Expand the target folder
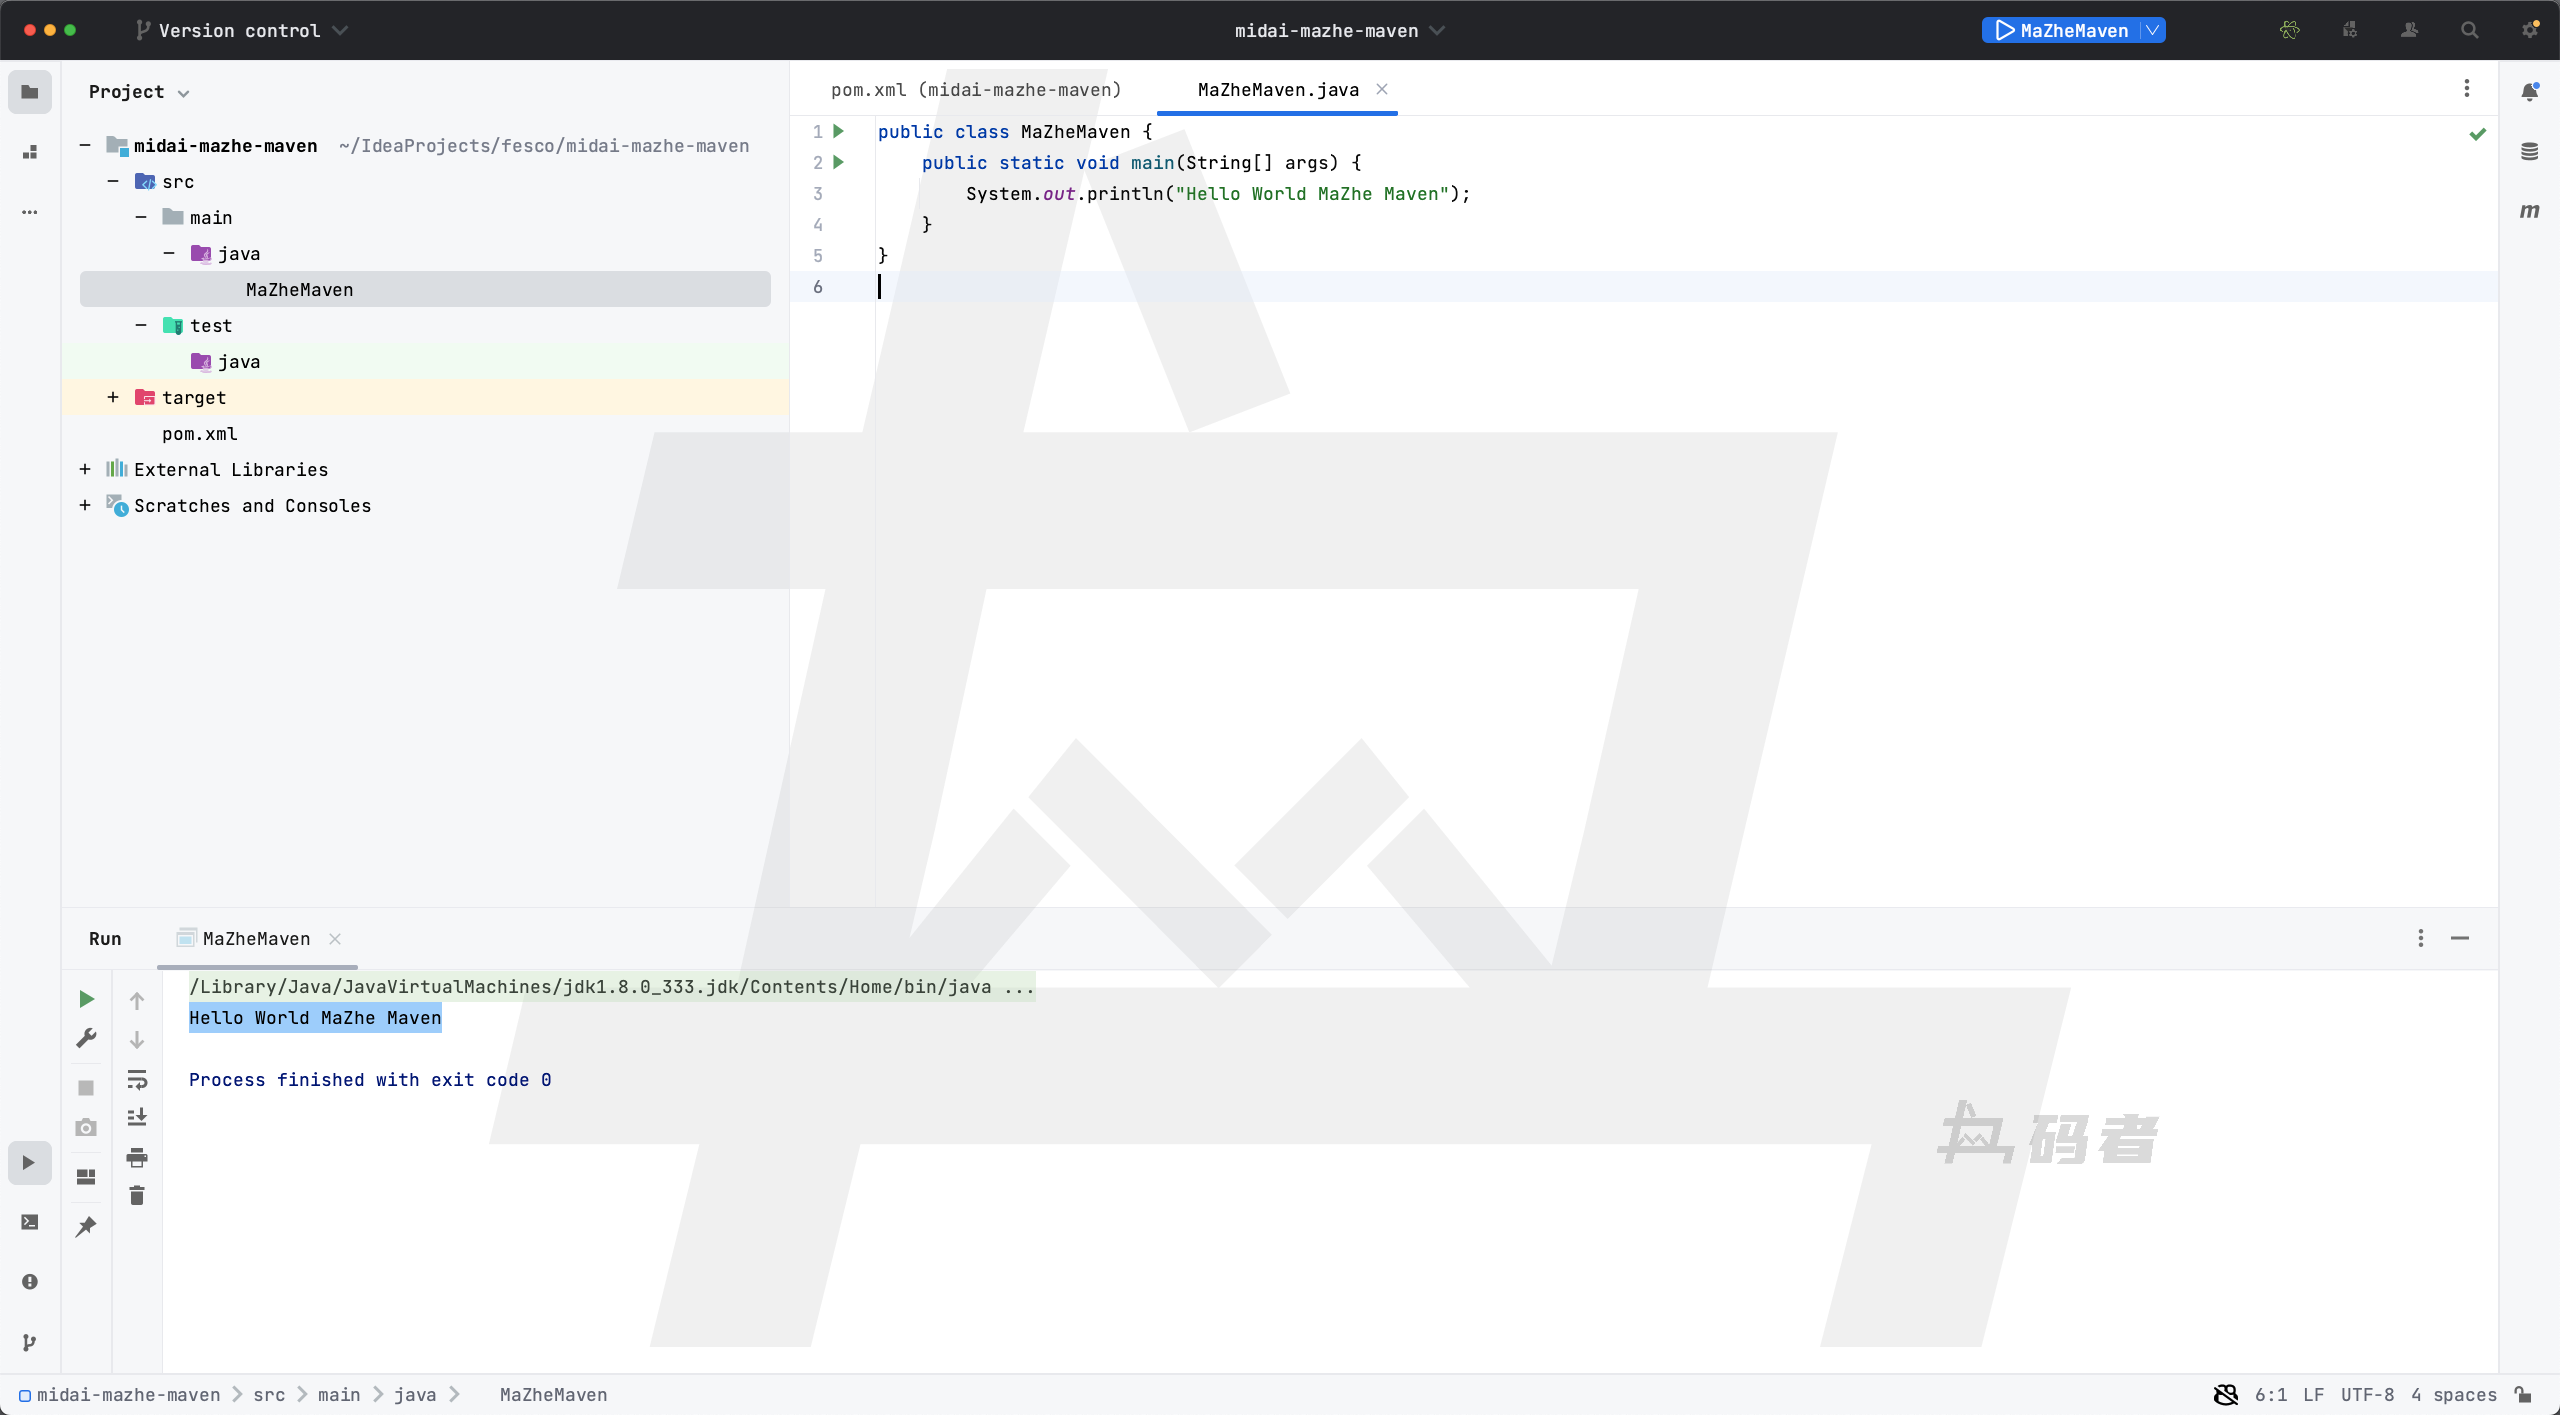 click(113, 398)
